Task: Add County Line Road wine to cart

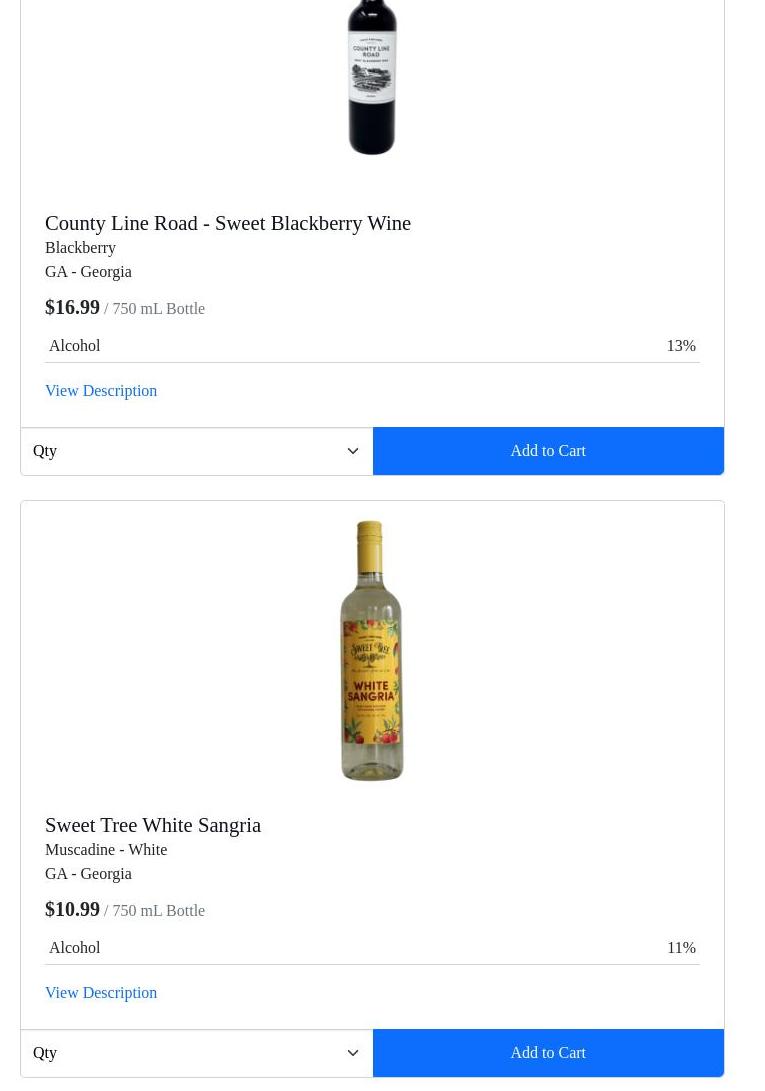Action: [548, 451]
